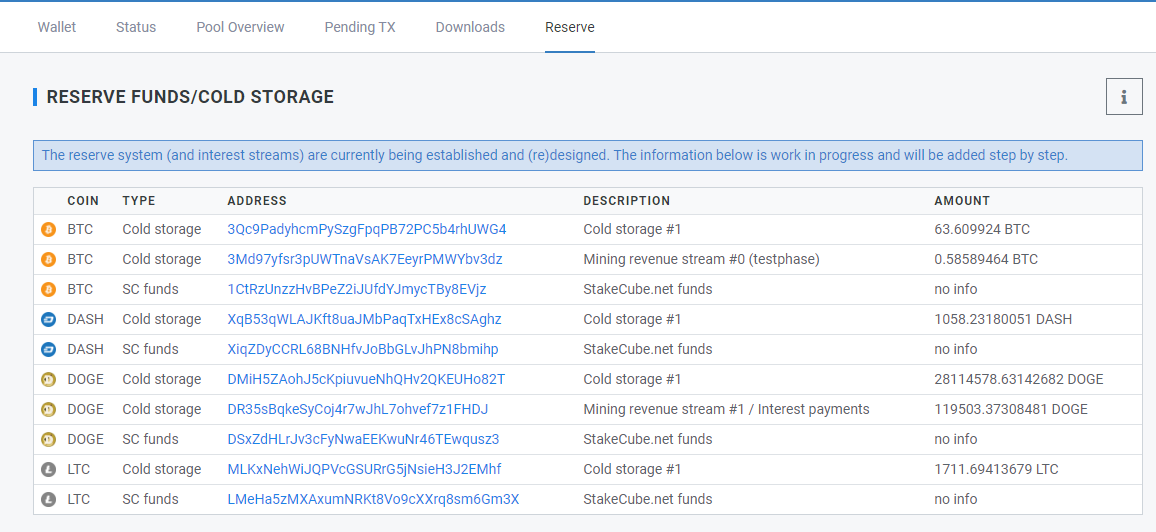
Task: Click the AMOUNT column header
Action: point(962,200)
